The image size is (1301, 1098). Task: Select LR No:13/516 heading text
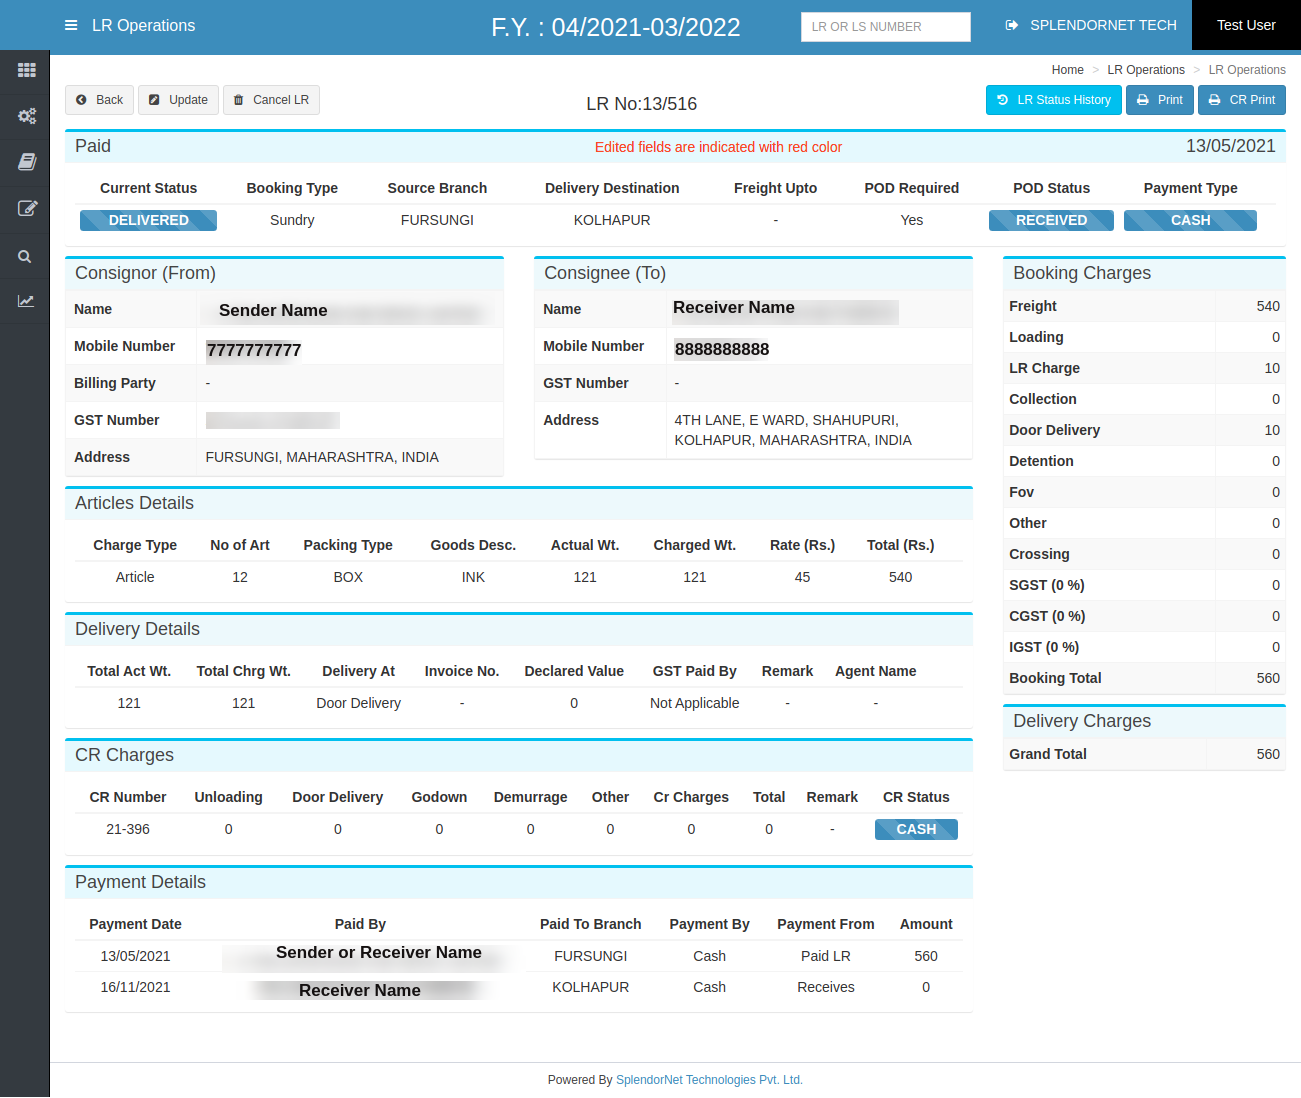tap(641, 104)
